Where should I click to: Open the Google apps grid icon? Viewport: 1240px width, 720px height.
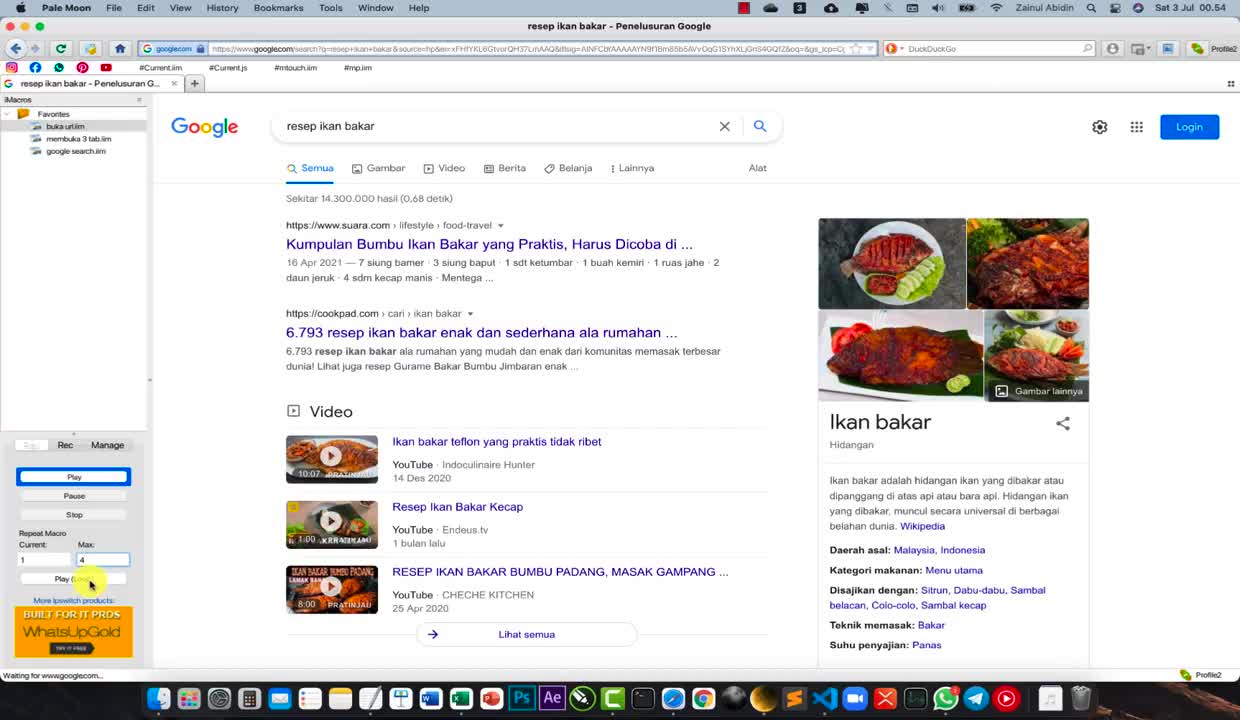click(x=1136, y=127)
